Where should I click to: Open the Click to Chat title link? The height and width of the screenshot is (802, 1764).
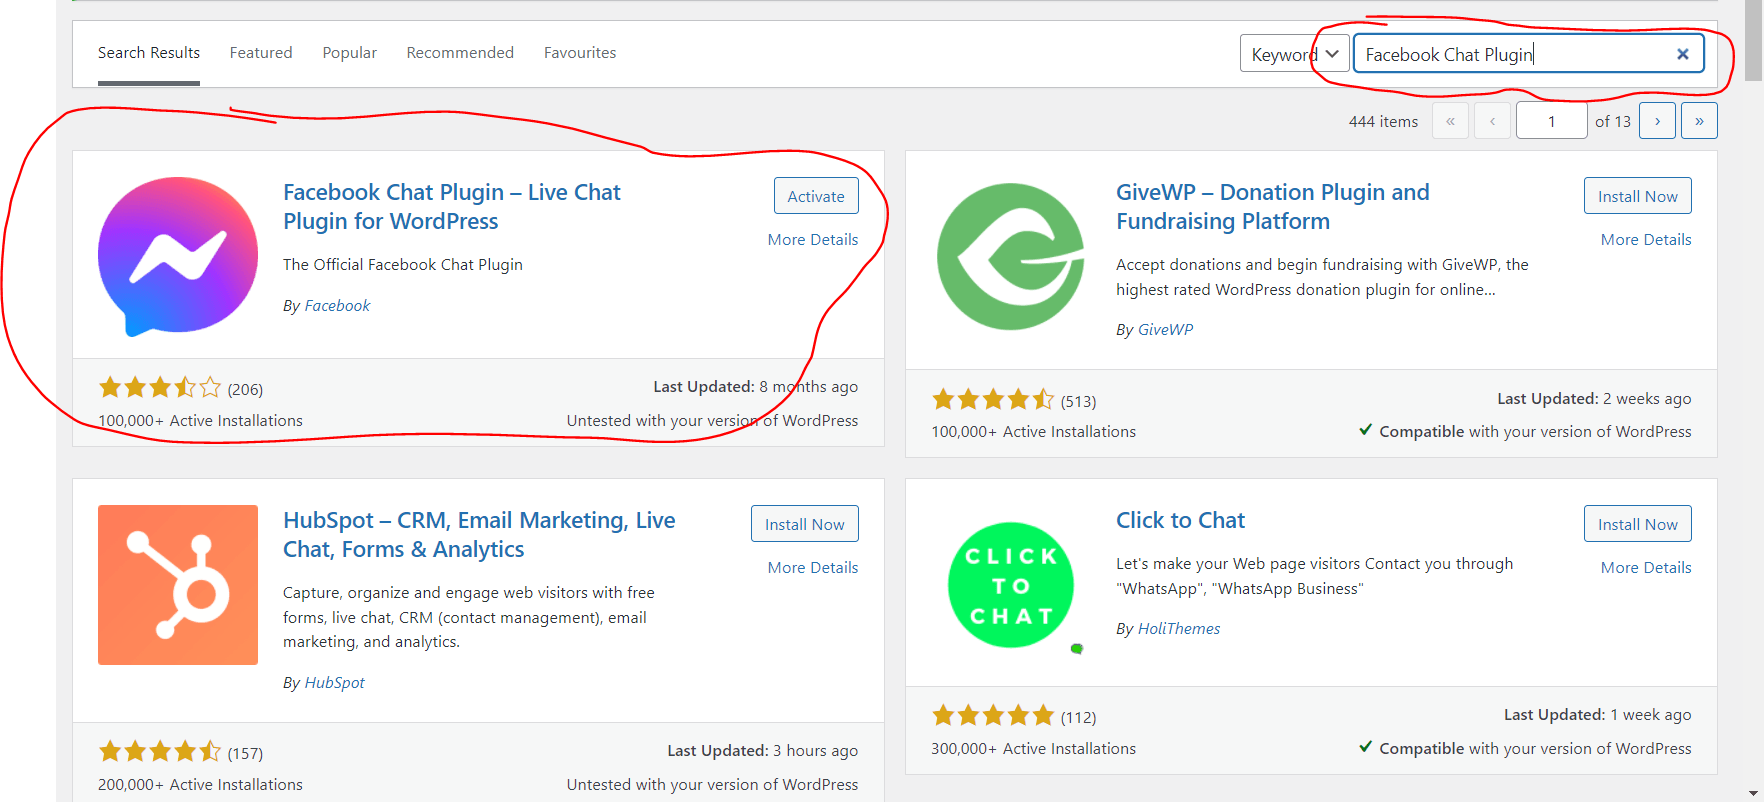tap(1180, 520)
